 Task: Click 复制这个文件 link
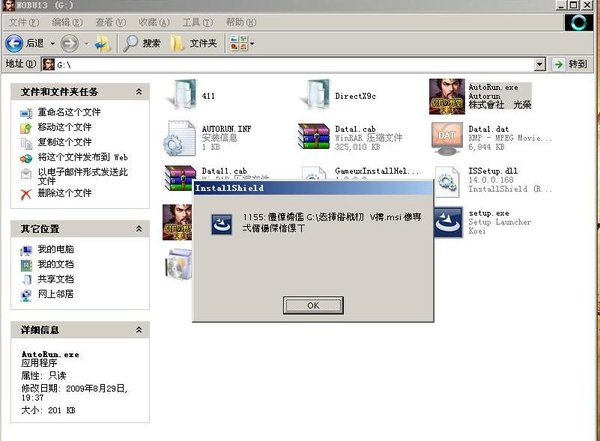(x=64, y=142)
